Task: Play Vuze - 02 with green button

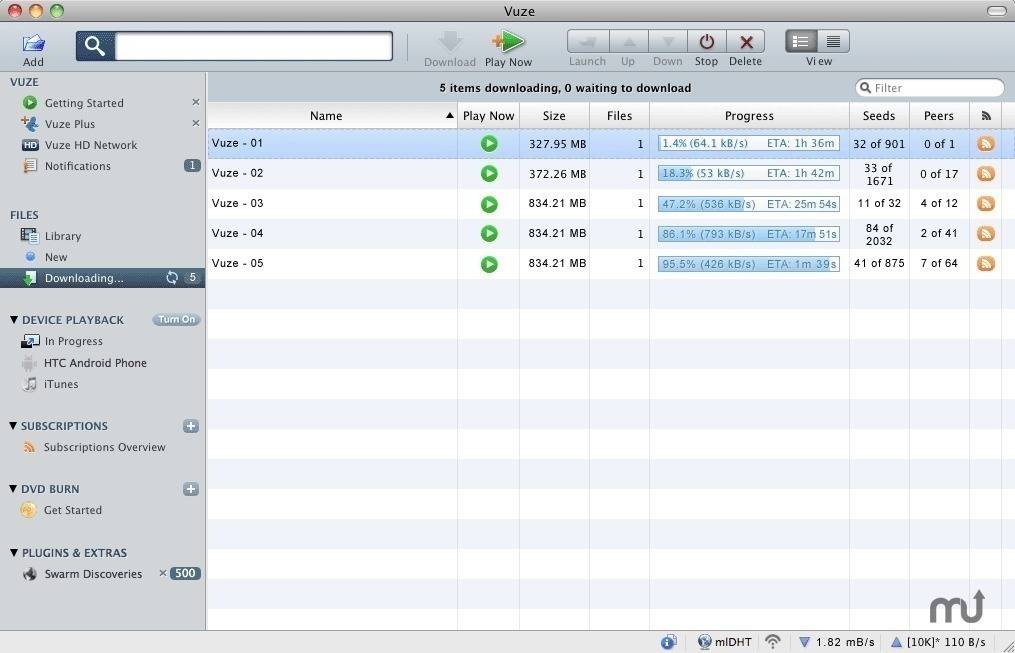Action: [x=489, y=173]
